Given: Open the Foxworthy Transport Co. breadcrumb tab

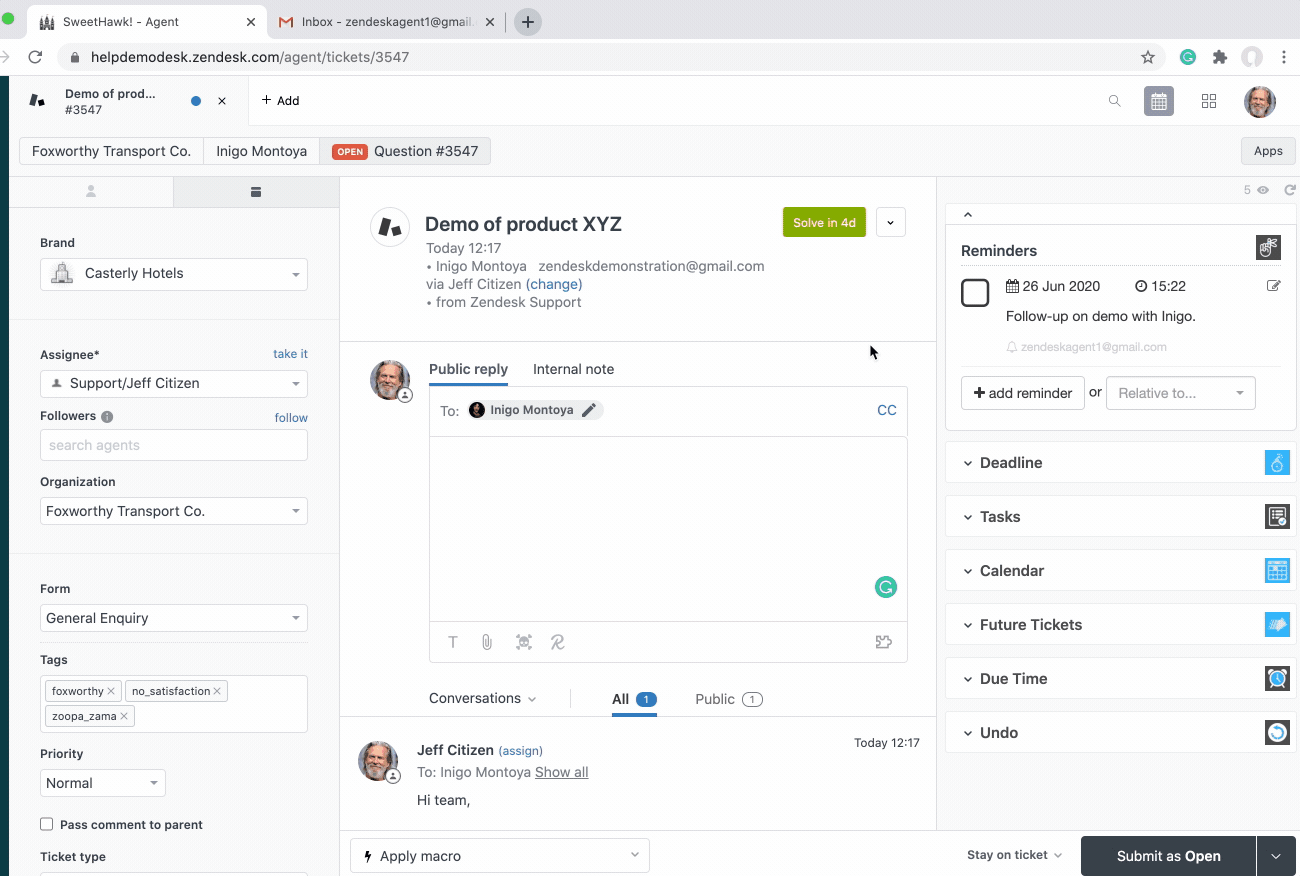Looking at the screenshot, I should click(111, 151).
